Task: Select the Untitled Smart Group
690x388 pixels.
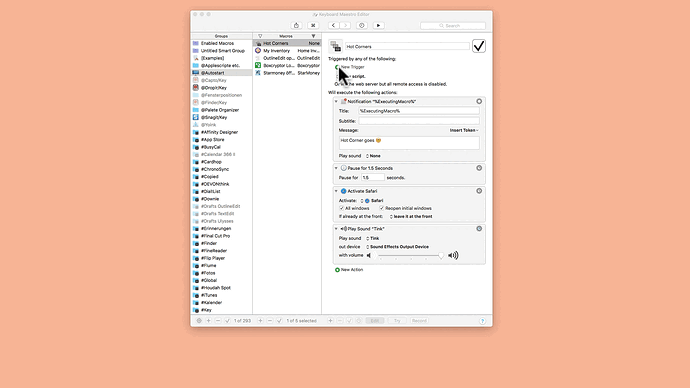Action: point(221,51)
